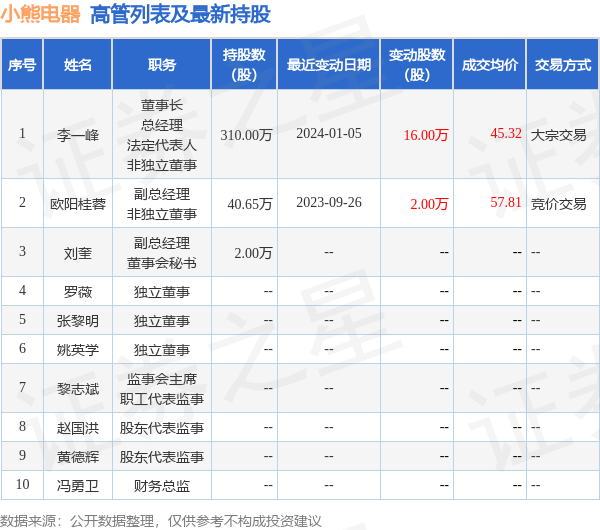
Task: Click the 职务 column header
Action: pyautogui.click(x=162, y=65)
